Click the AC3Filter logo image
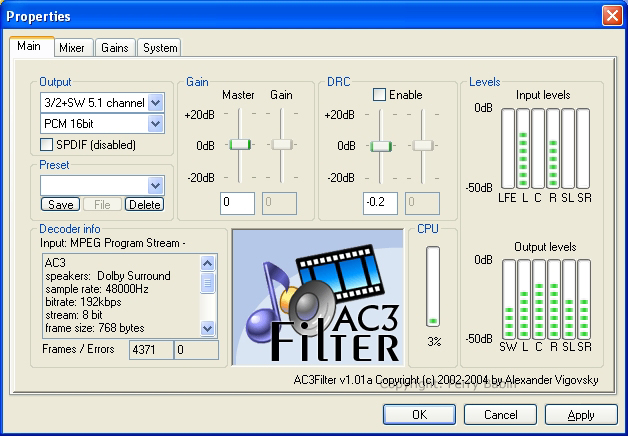This screenshot has width=628, height=436. 318,297
